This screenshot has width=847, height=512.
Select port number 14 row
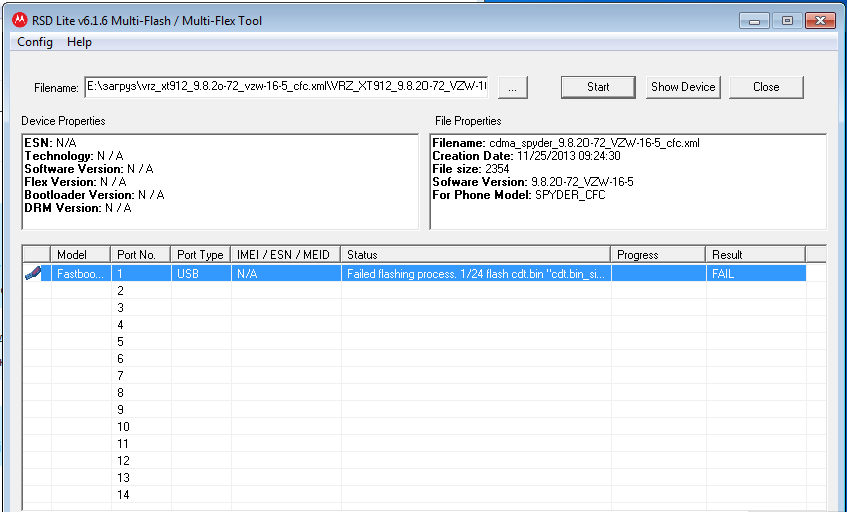(x=424, y=495)
